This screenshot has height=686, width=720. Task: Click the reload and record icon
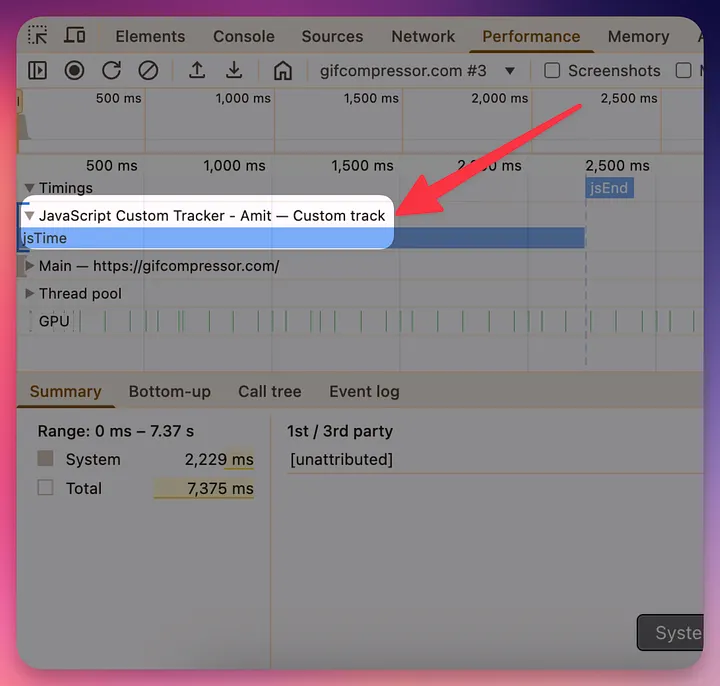click(x=111, y=71)
